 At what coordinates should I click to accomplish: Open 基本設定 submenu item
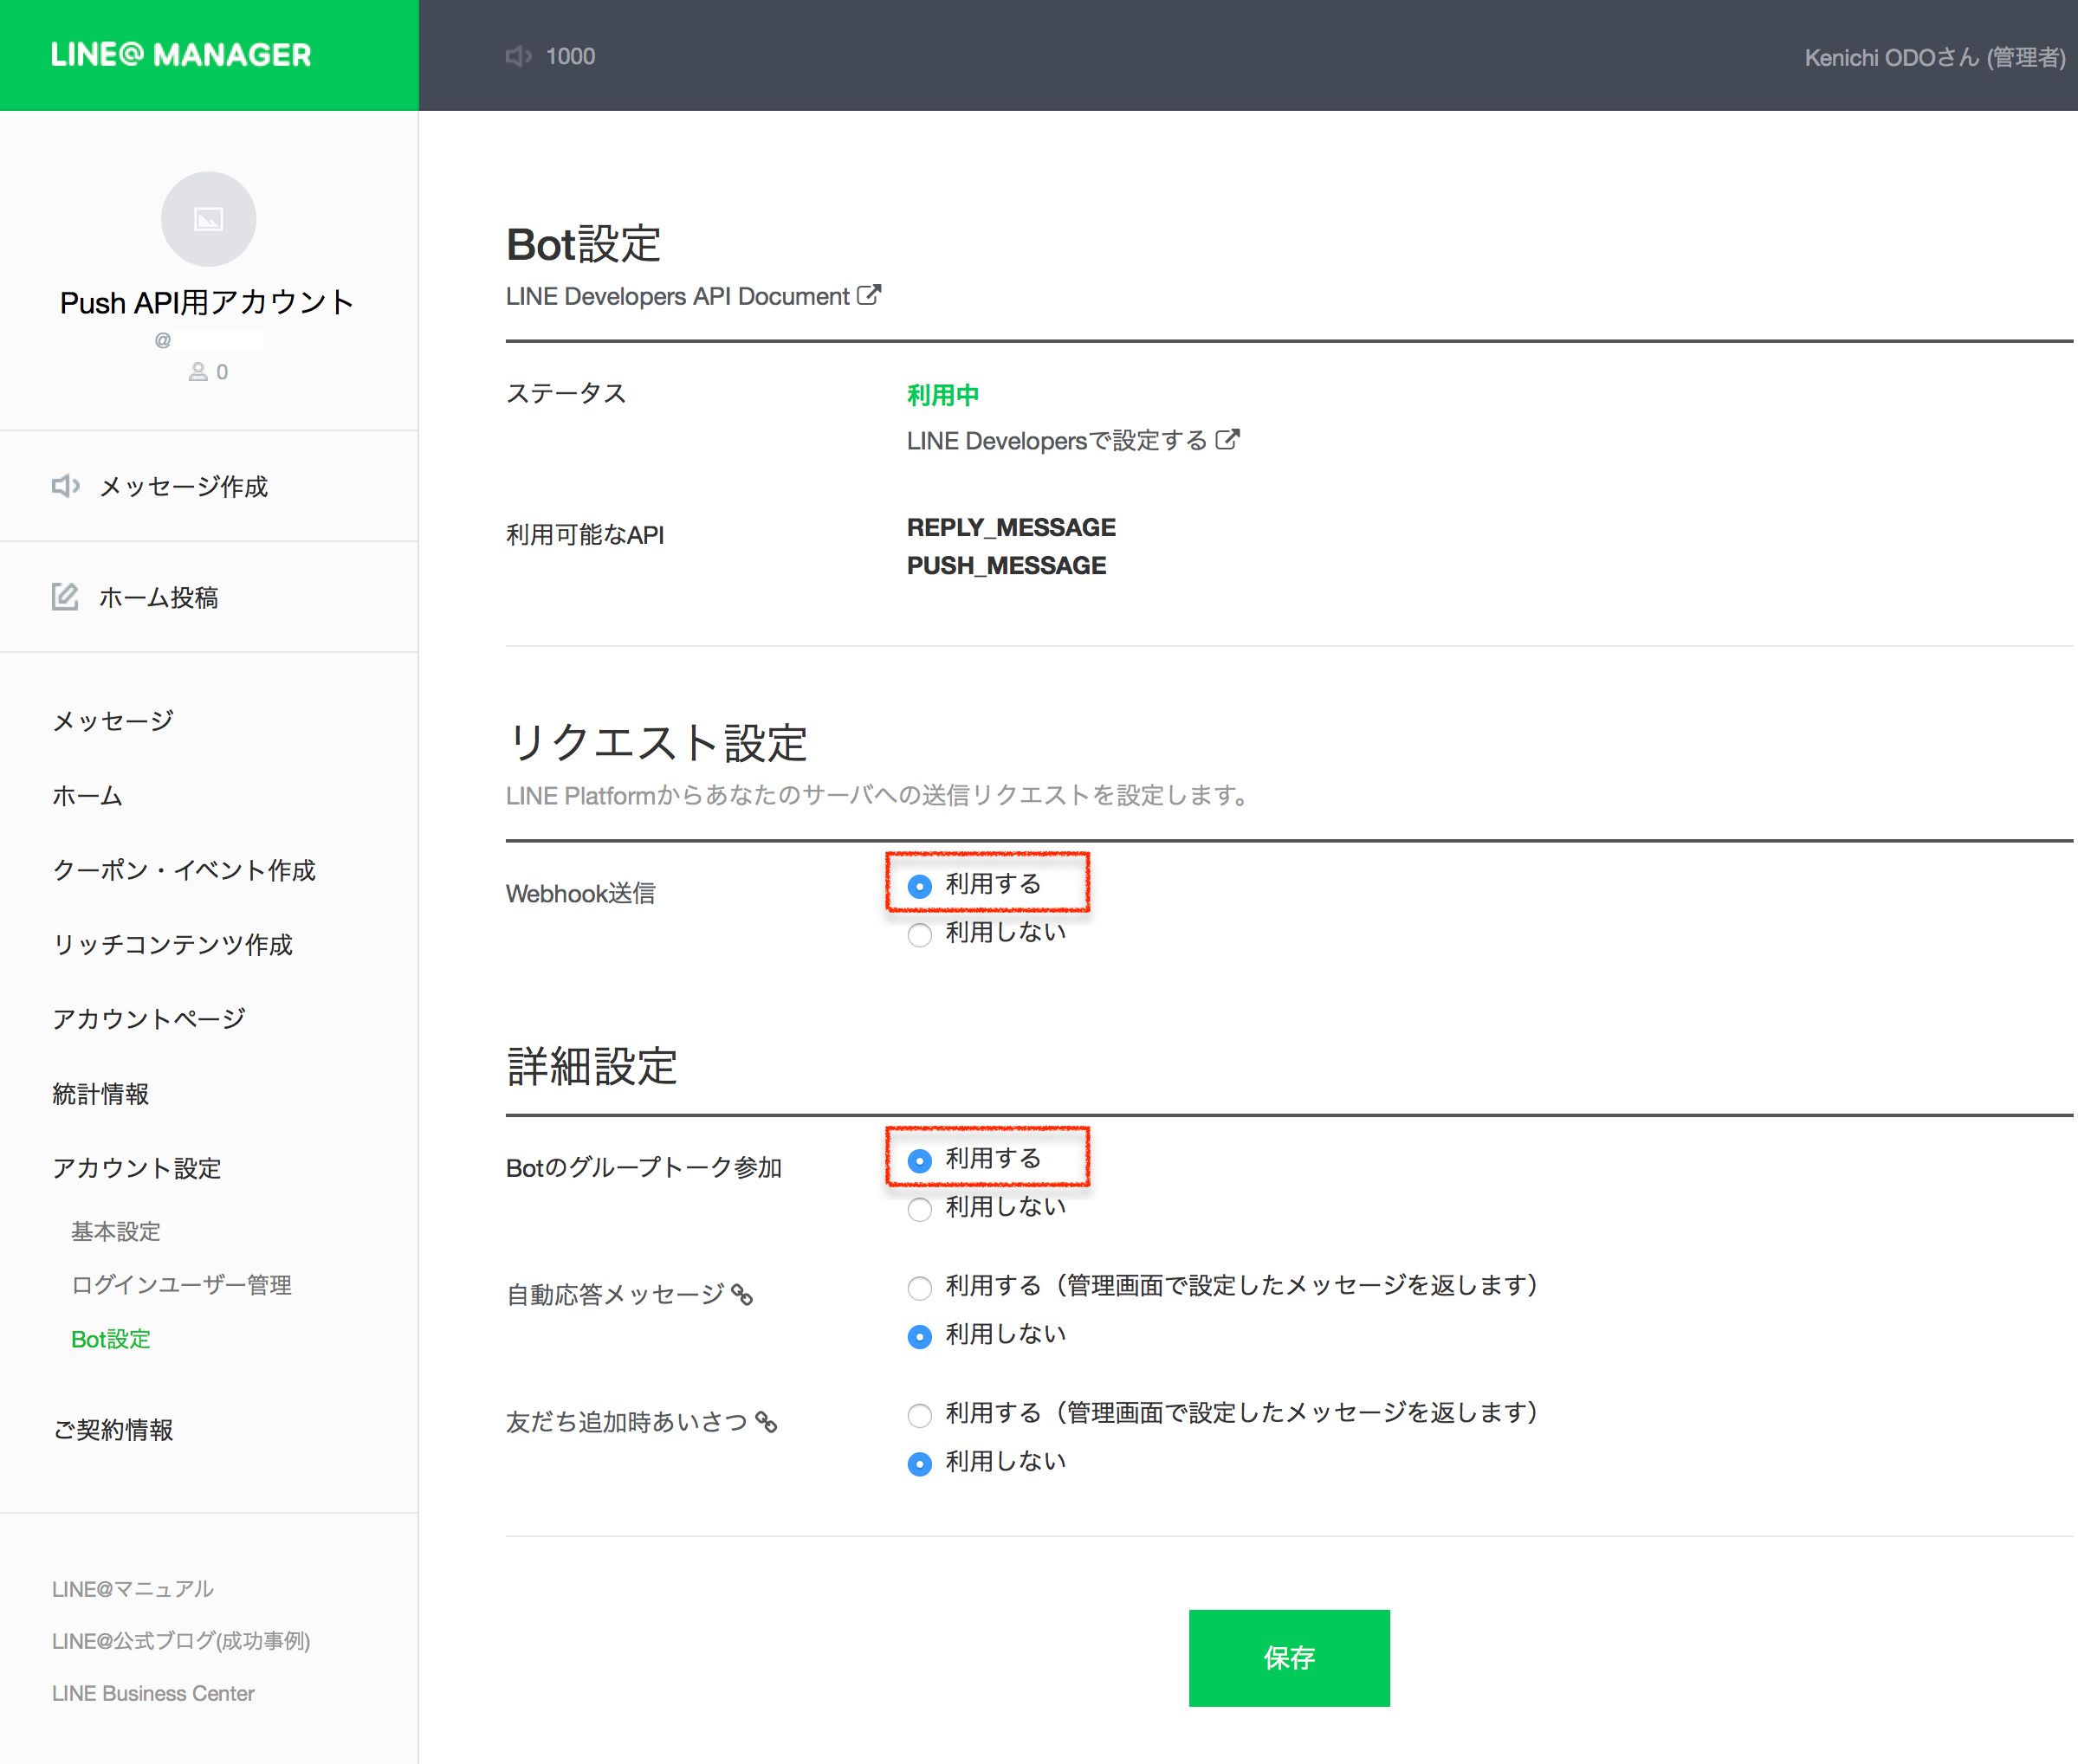116,1232
